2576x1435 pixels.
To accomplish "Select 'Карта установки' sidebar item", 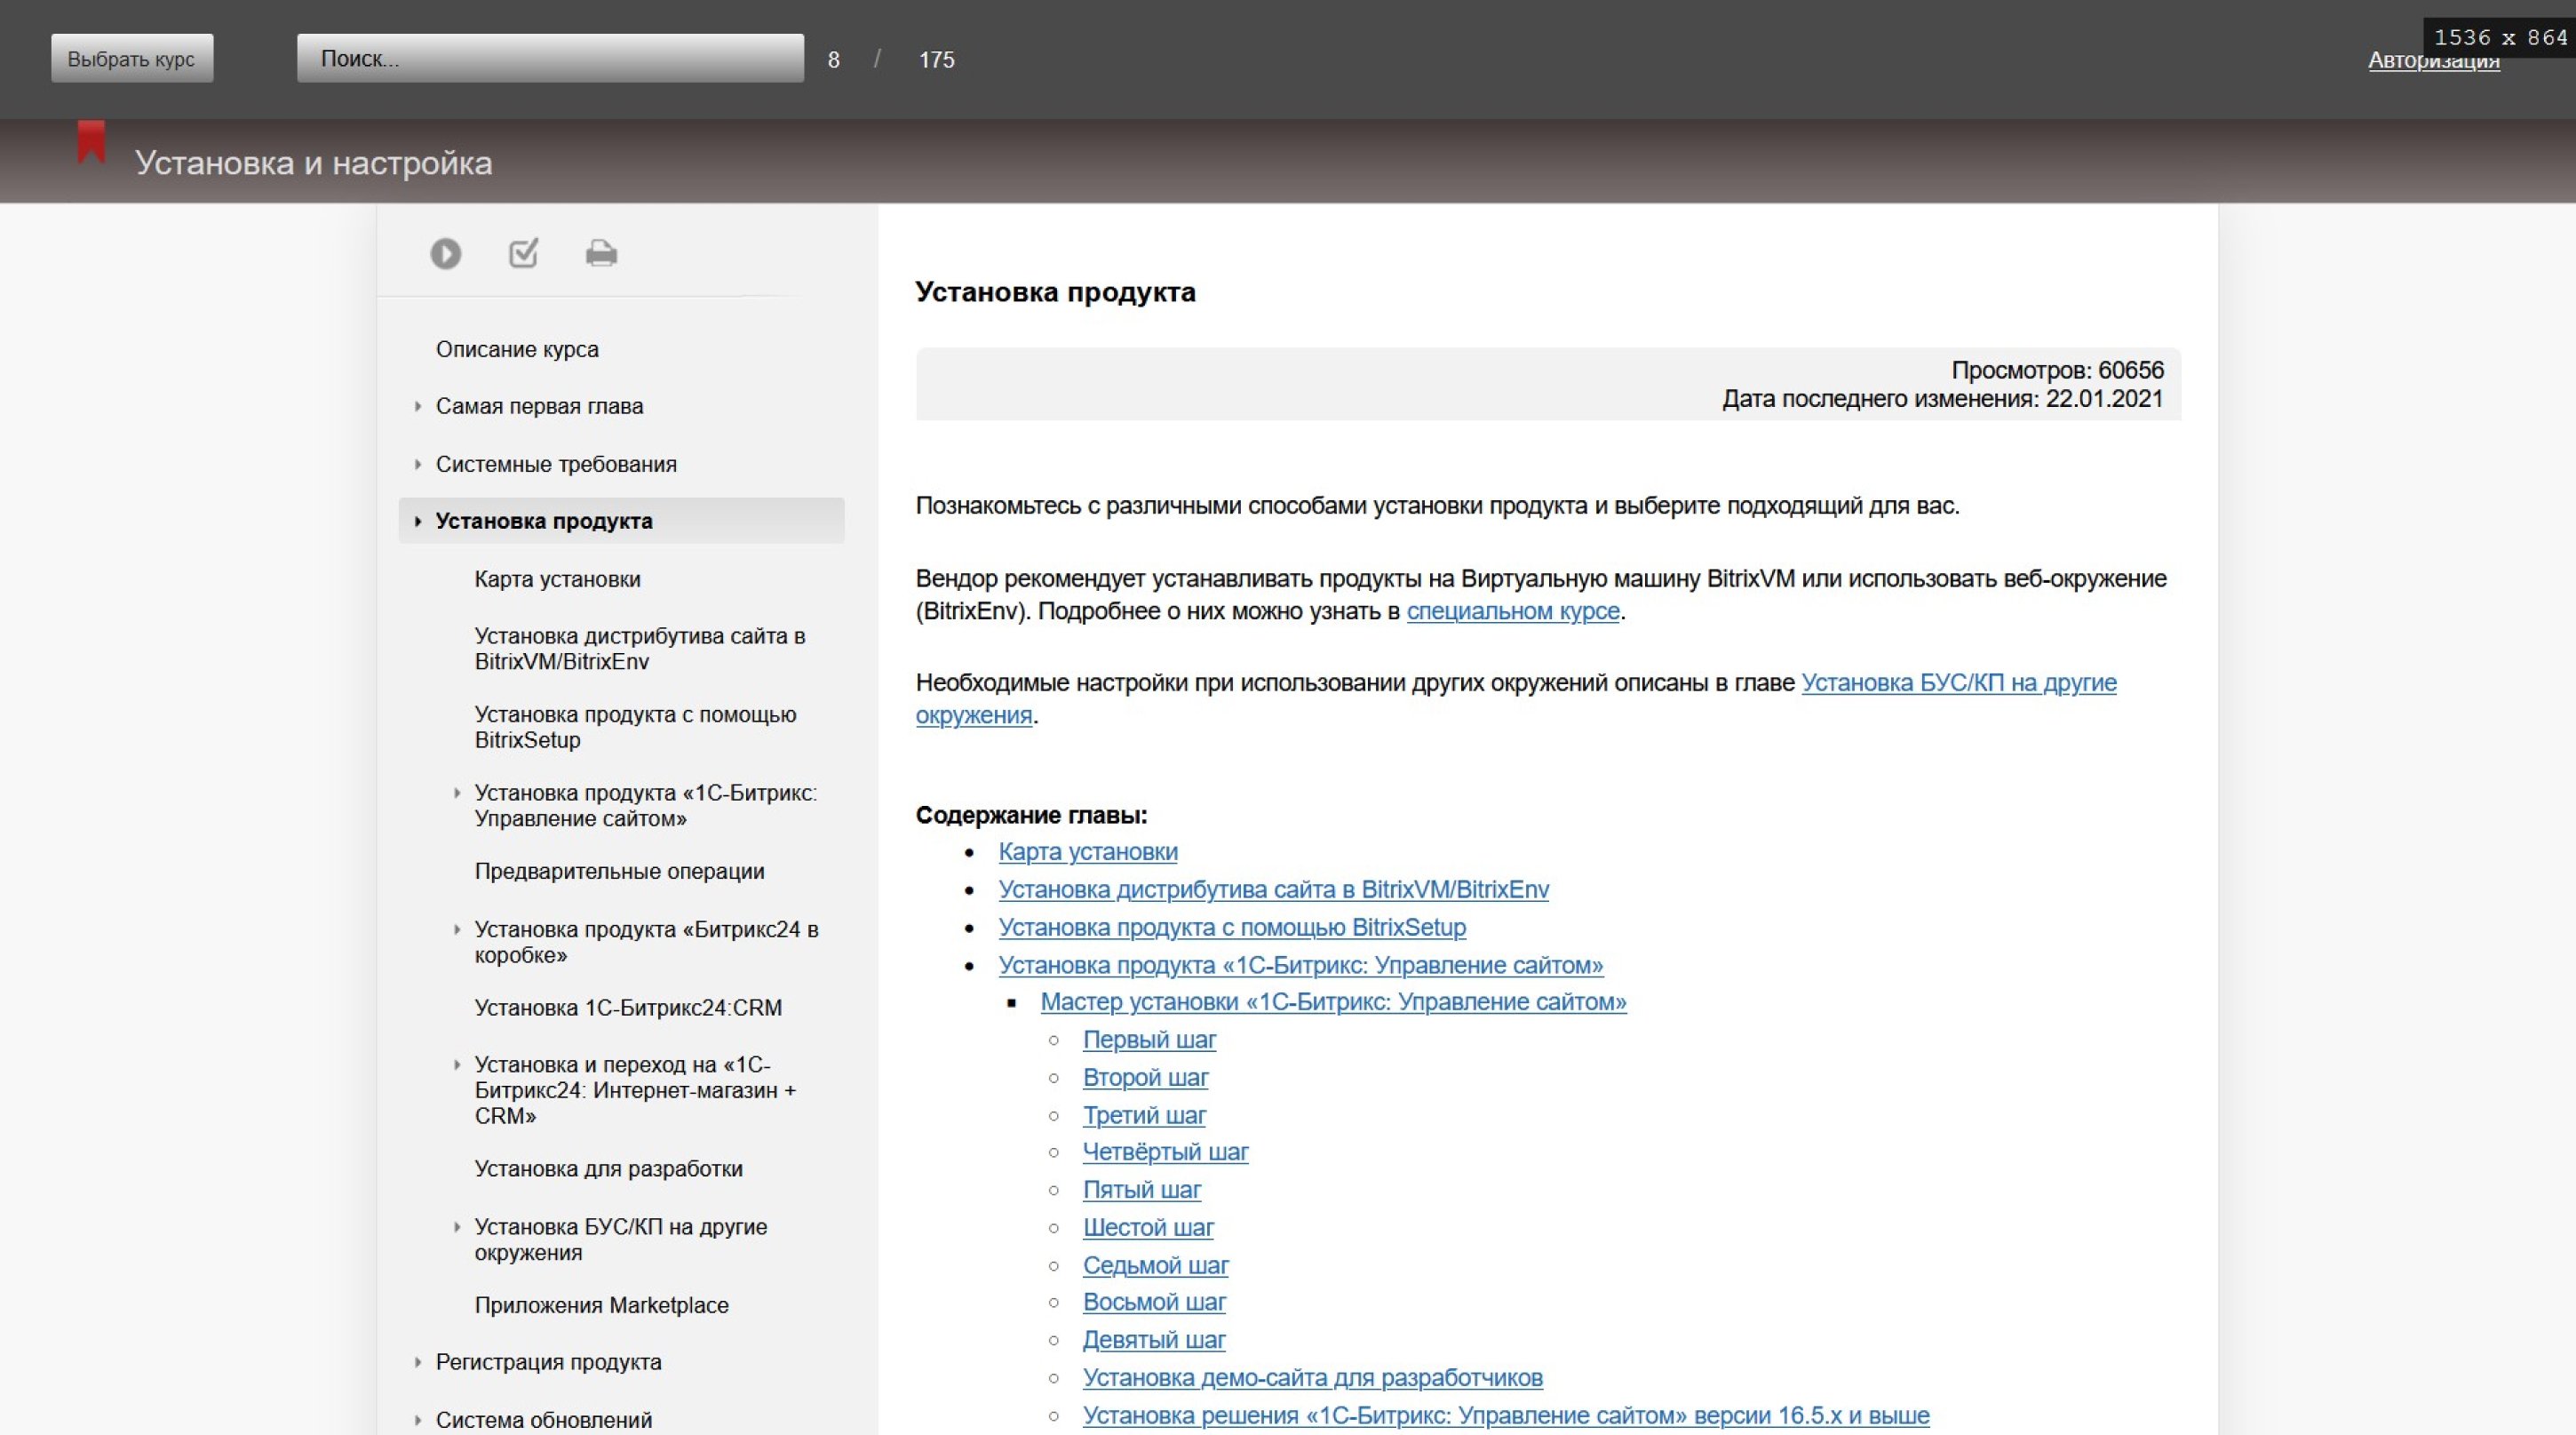I will point(557,579).
